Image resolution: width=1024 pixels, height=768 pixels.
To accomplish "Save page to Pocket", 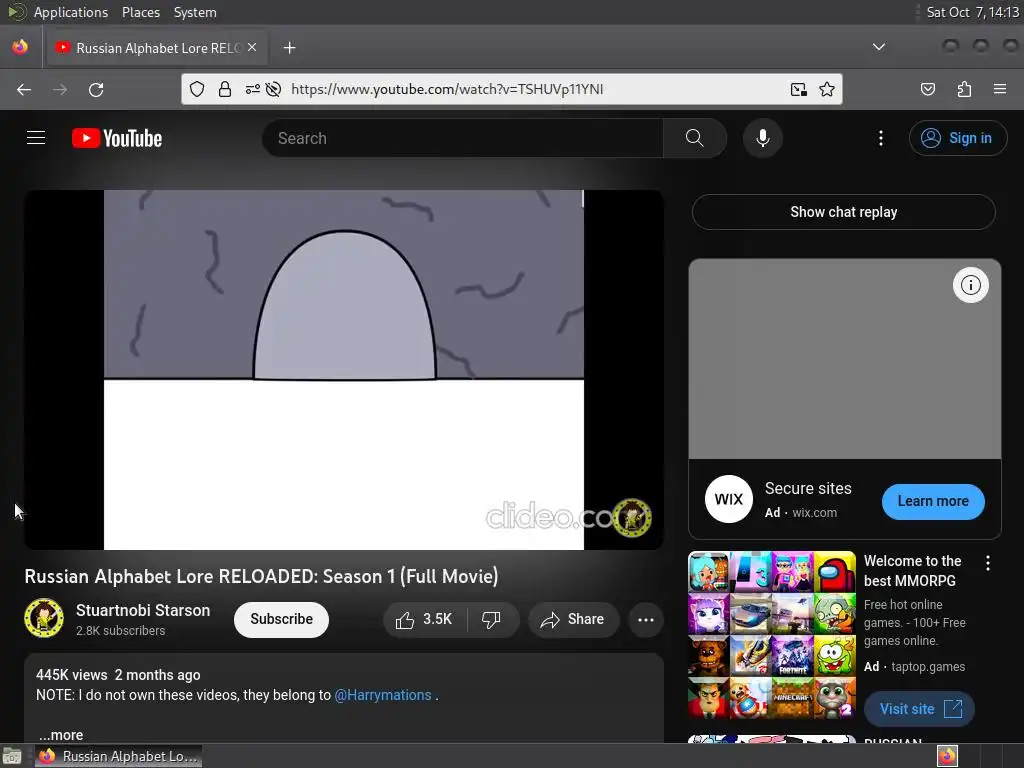I will coord(927,89).
